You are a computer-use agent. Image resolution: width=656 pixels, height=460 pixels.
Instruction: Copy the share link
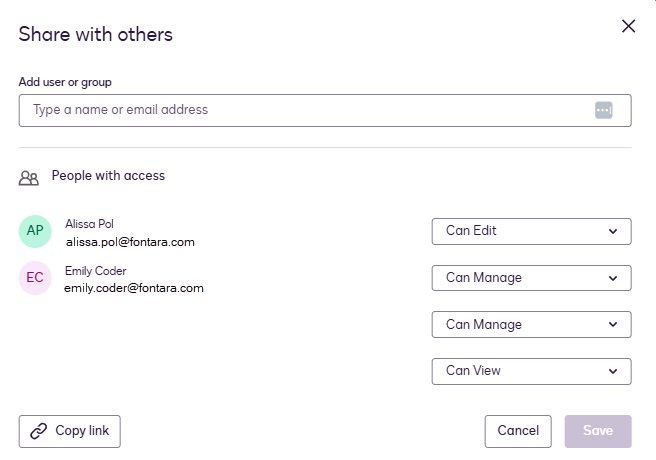[x=69, y=431]
